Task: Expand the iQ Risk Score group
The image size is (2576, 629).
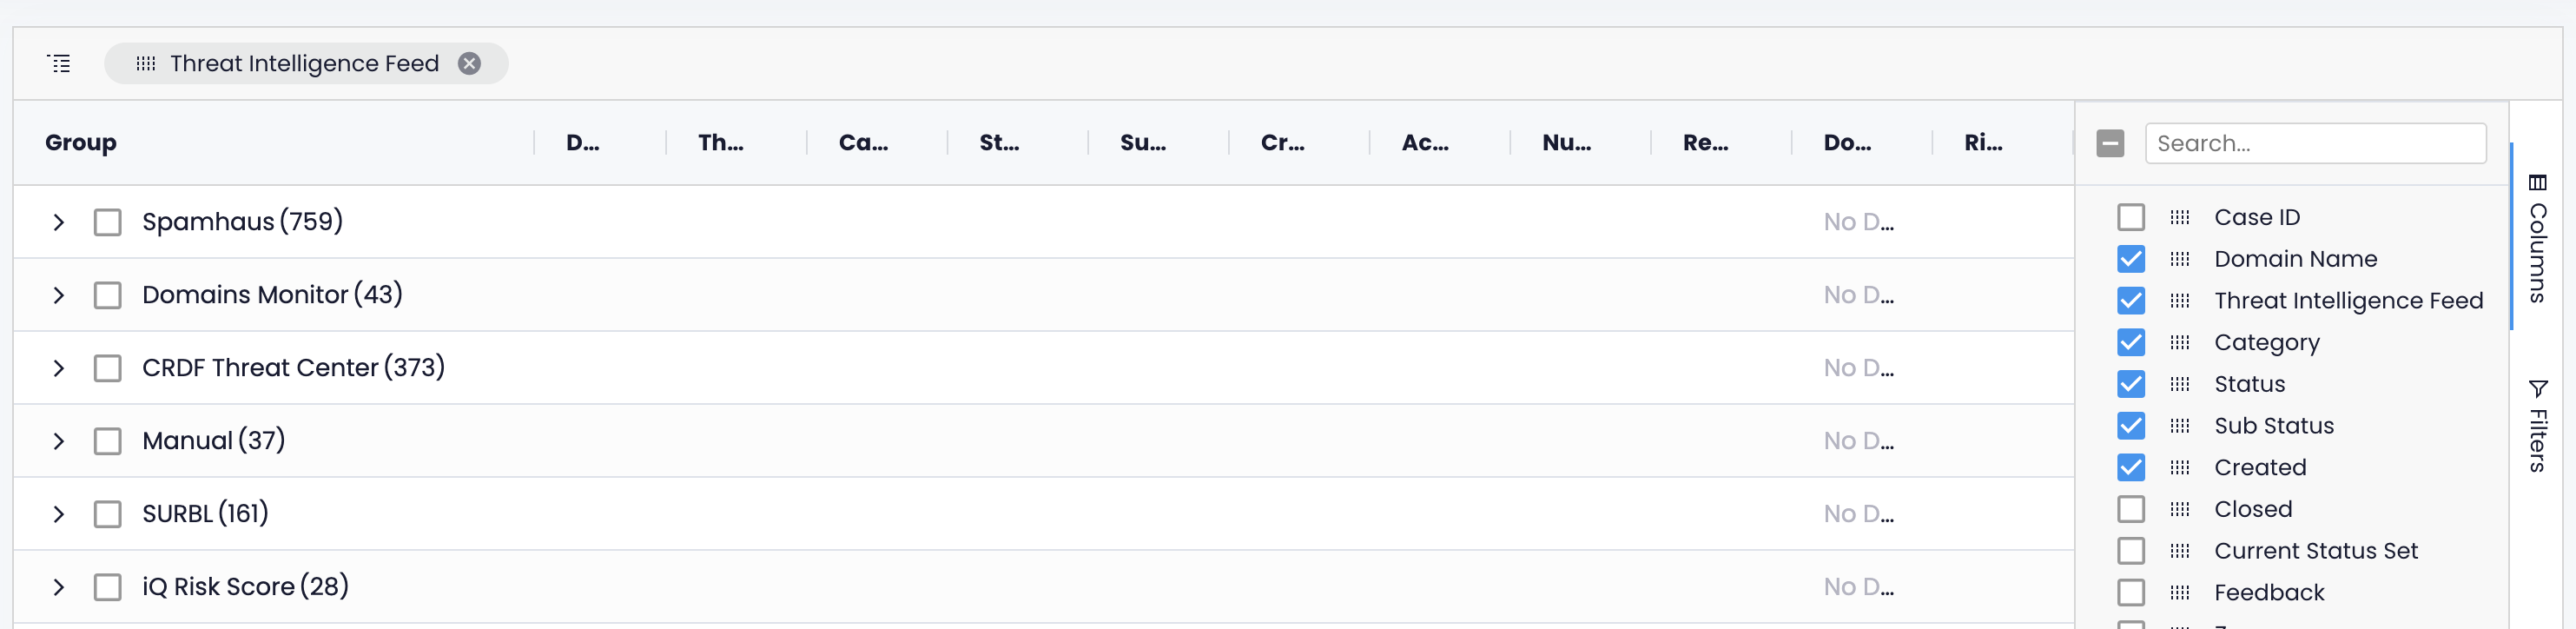Action: coord(58,587)
